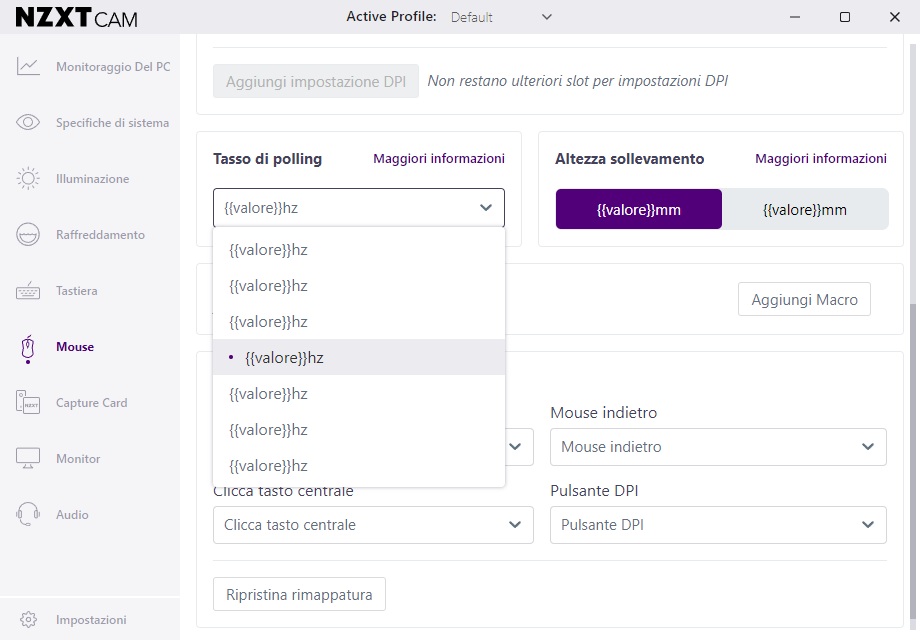Screen dimensions: 920x640
Task: Open the Monitoraggio Del PC chart icon
Action: tap(28, 66)
